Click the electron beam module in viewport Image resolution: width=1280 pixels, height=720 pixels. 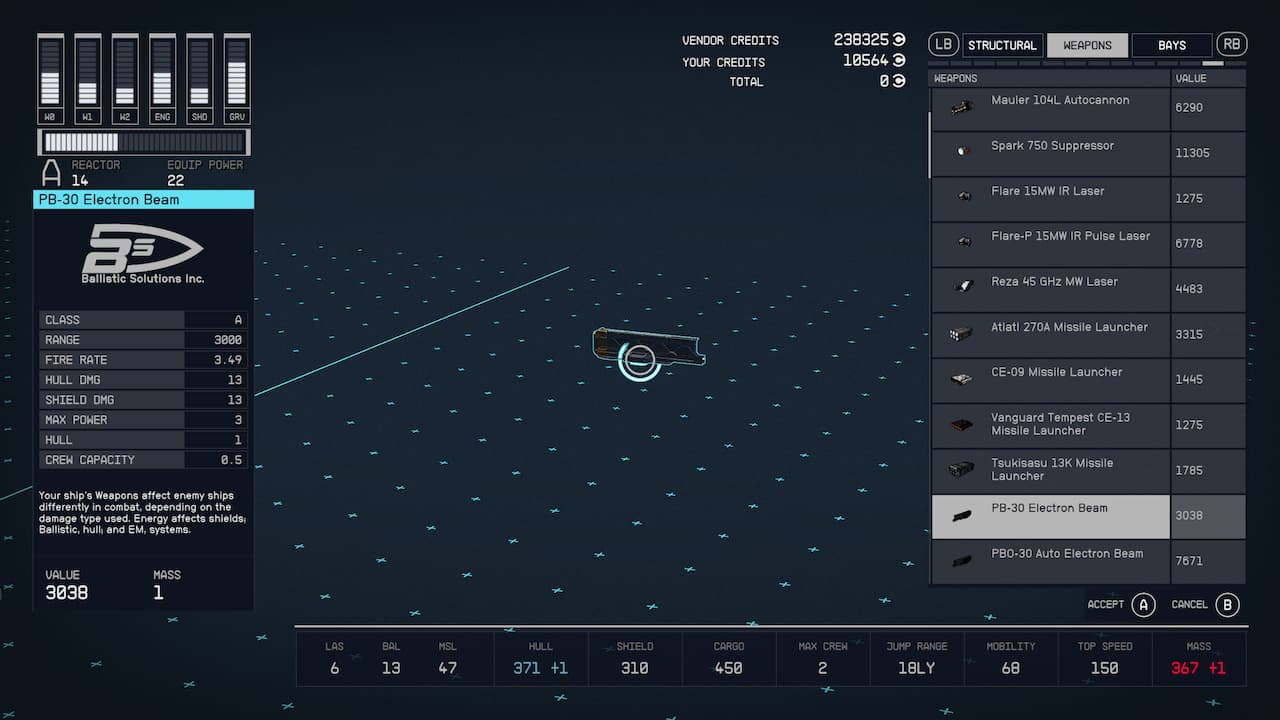[x=648, y=348]
